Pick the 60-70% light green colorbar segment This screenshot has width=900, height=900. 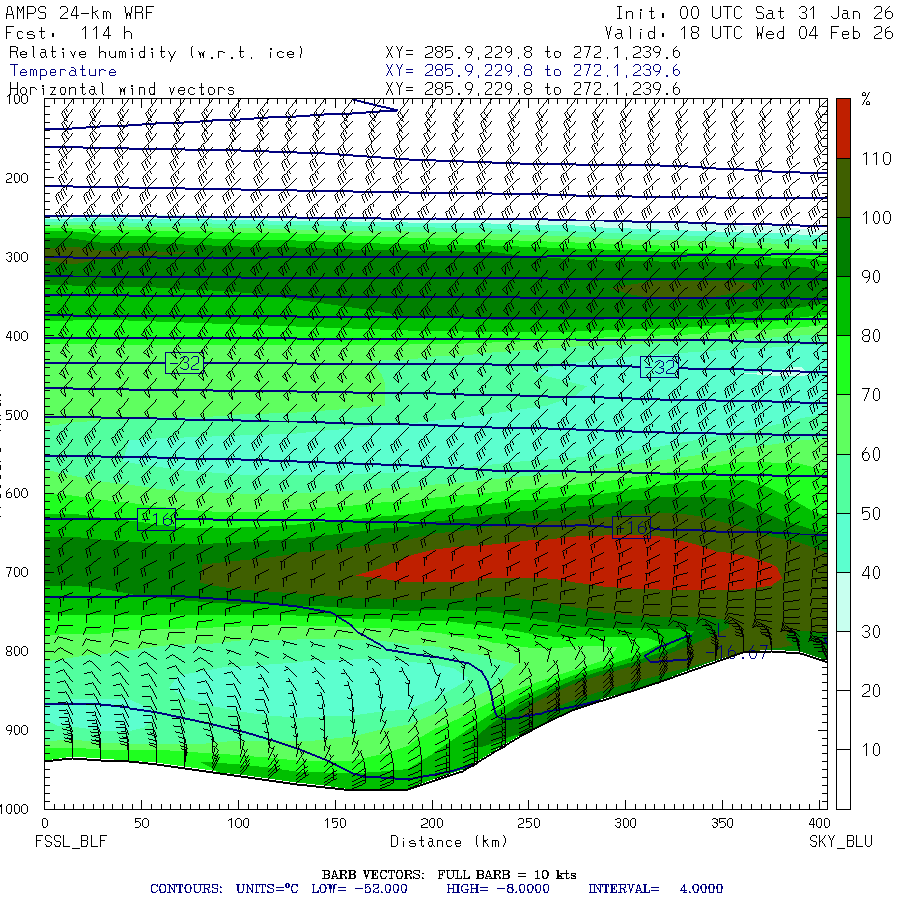coord(843,424)
